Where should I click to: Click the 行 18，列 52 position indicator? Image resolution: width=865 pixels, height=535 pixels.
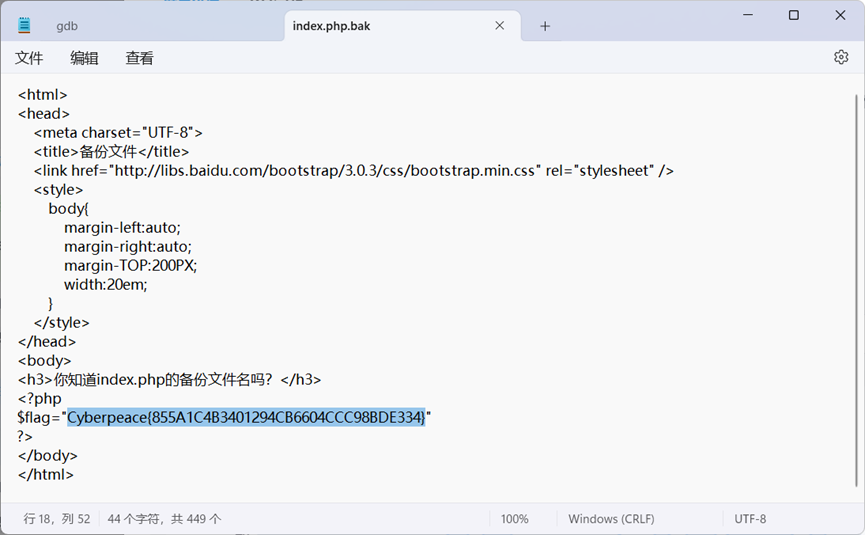(x=57, y=519)
